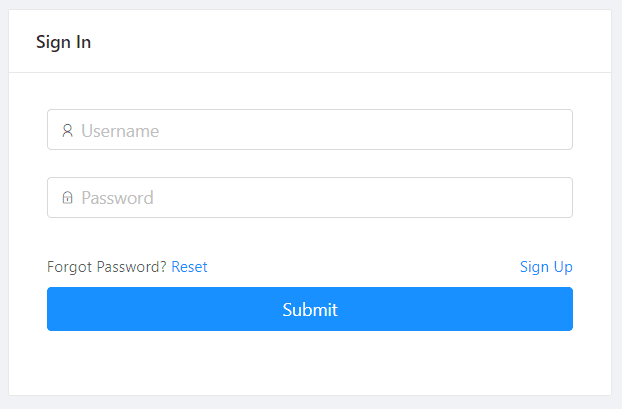Click the Forgot Password? text label
The height and width of the screenshot is (409, 622).
(x=107, y=267)
